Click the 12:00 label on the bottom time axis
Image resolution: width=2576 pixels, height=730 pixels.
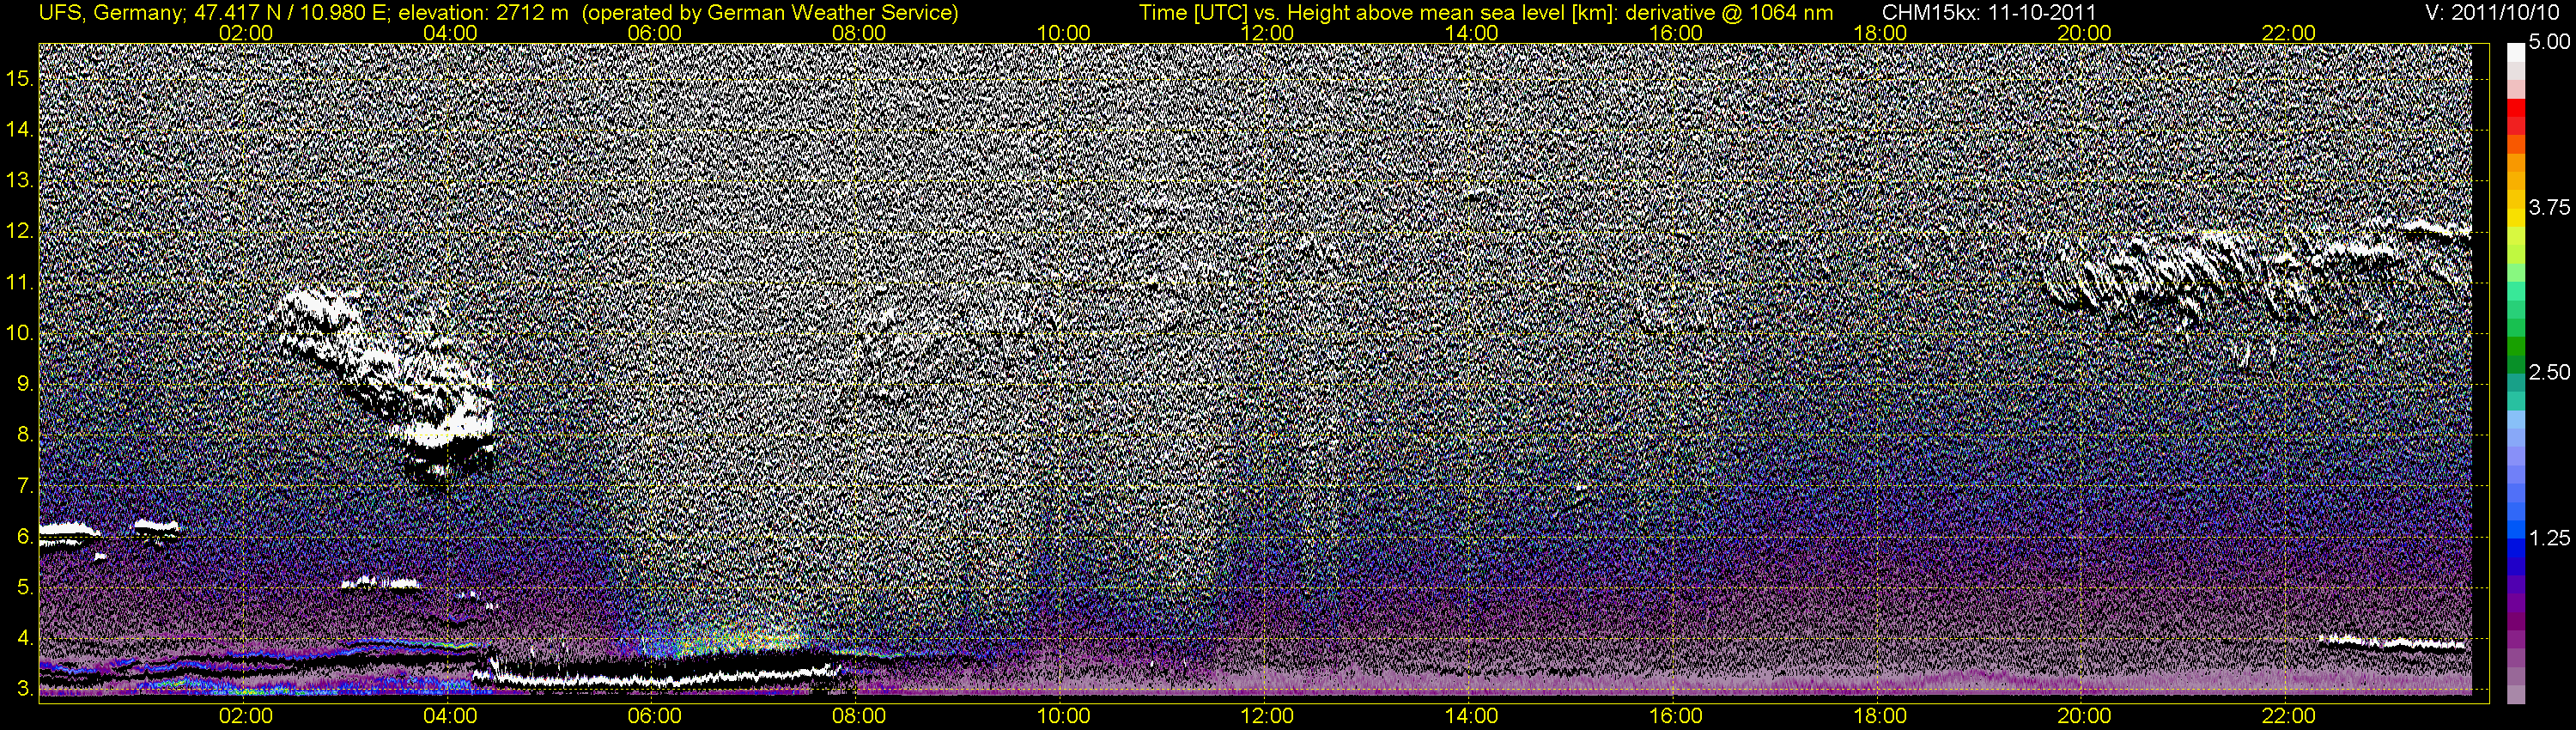tap(1267, 716)
